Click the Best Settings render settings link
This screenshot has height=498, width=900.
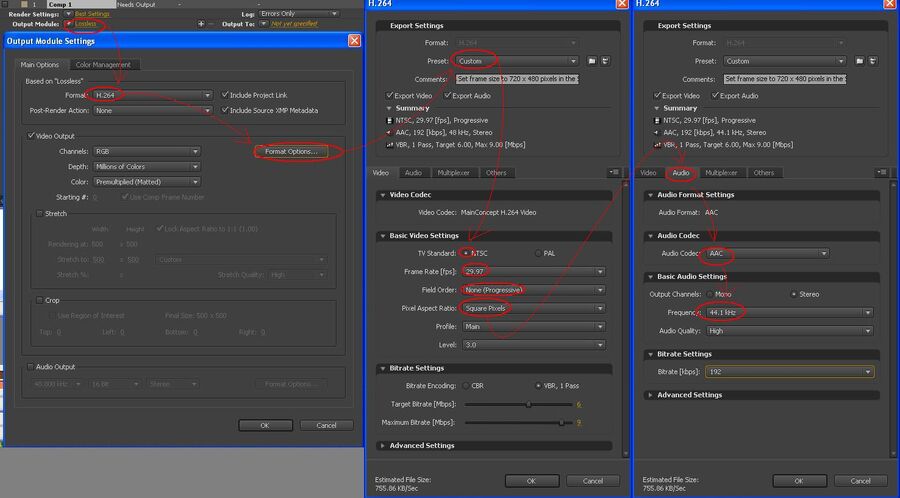[x=92, y=14]
